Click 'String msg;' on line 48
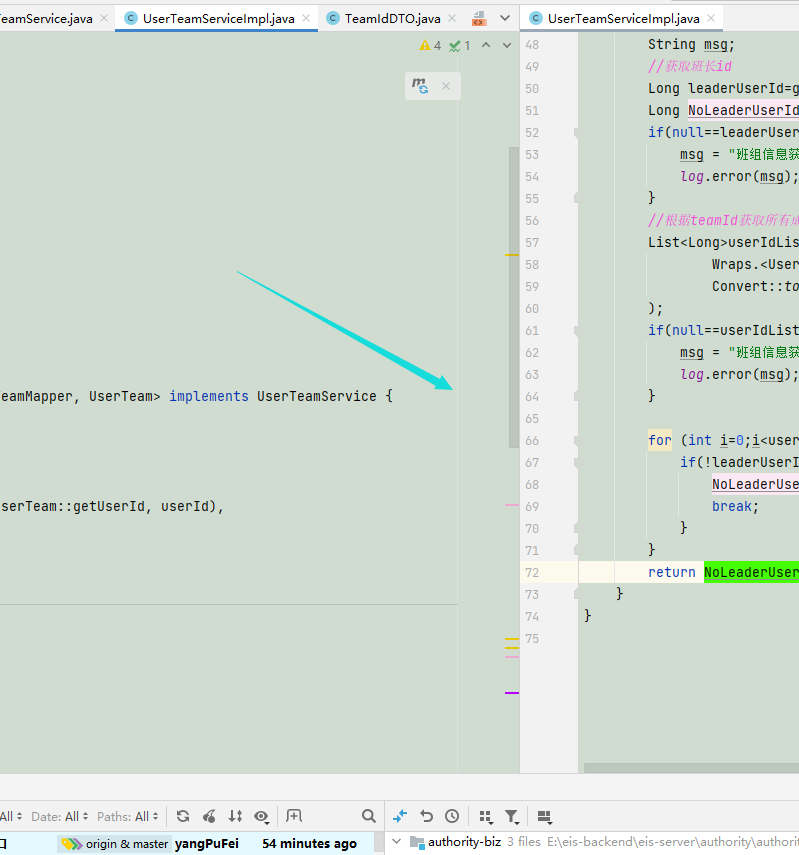799x855 pixels. click(692, 45)
